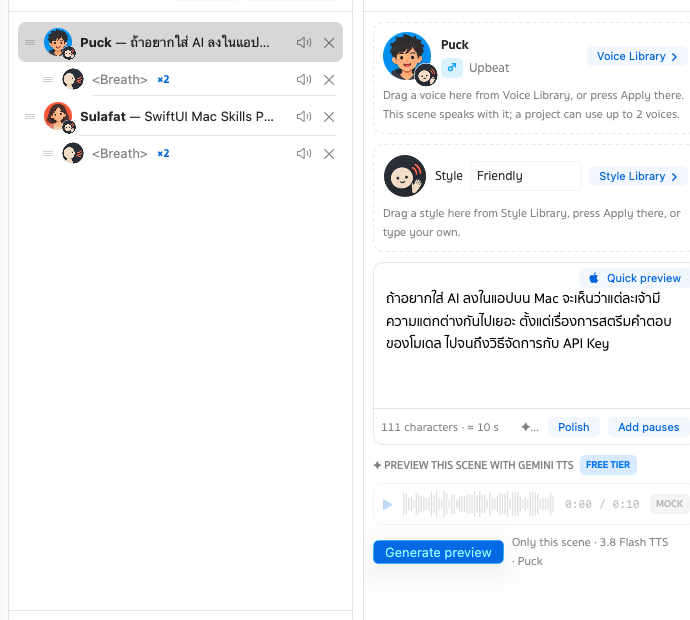Edit the Style text field showing Friendly

pyautogui.click(x=526, y=176)
